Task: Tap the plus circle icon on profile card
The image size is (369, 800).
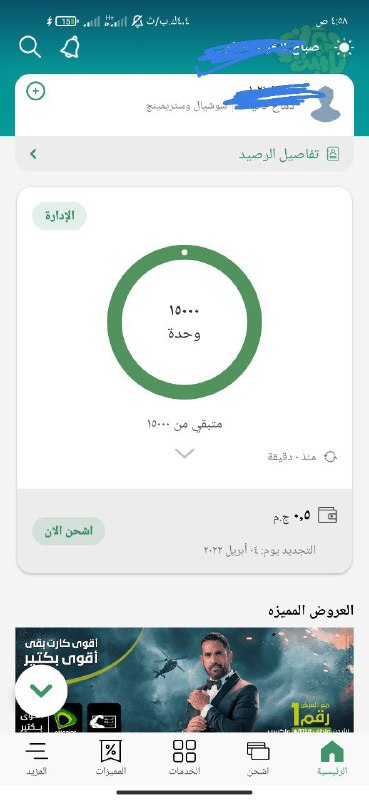Action: pos(36,91)
